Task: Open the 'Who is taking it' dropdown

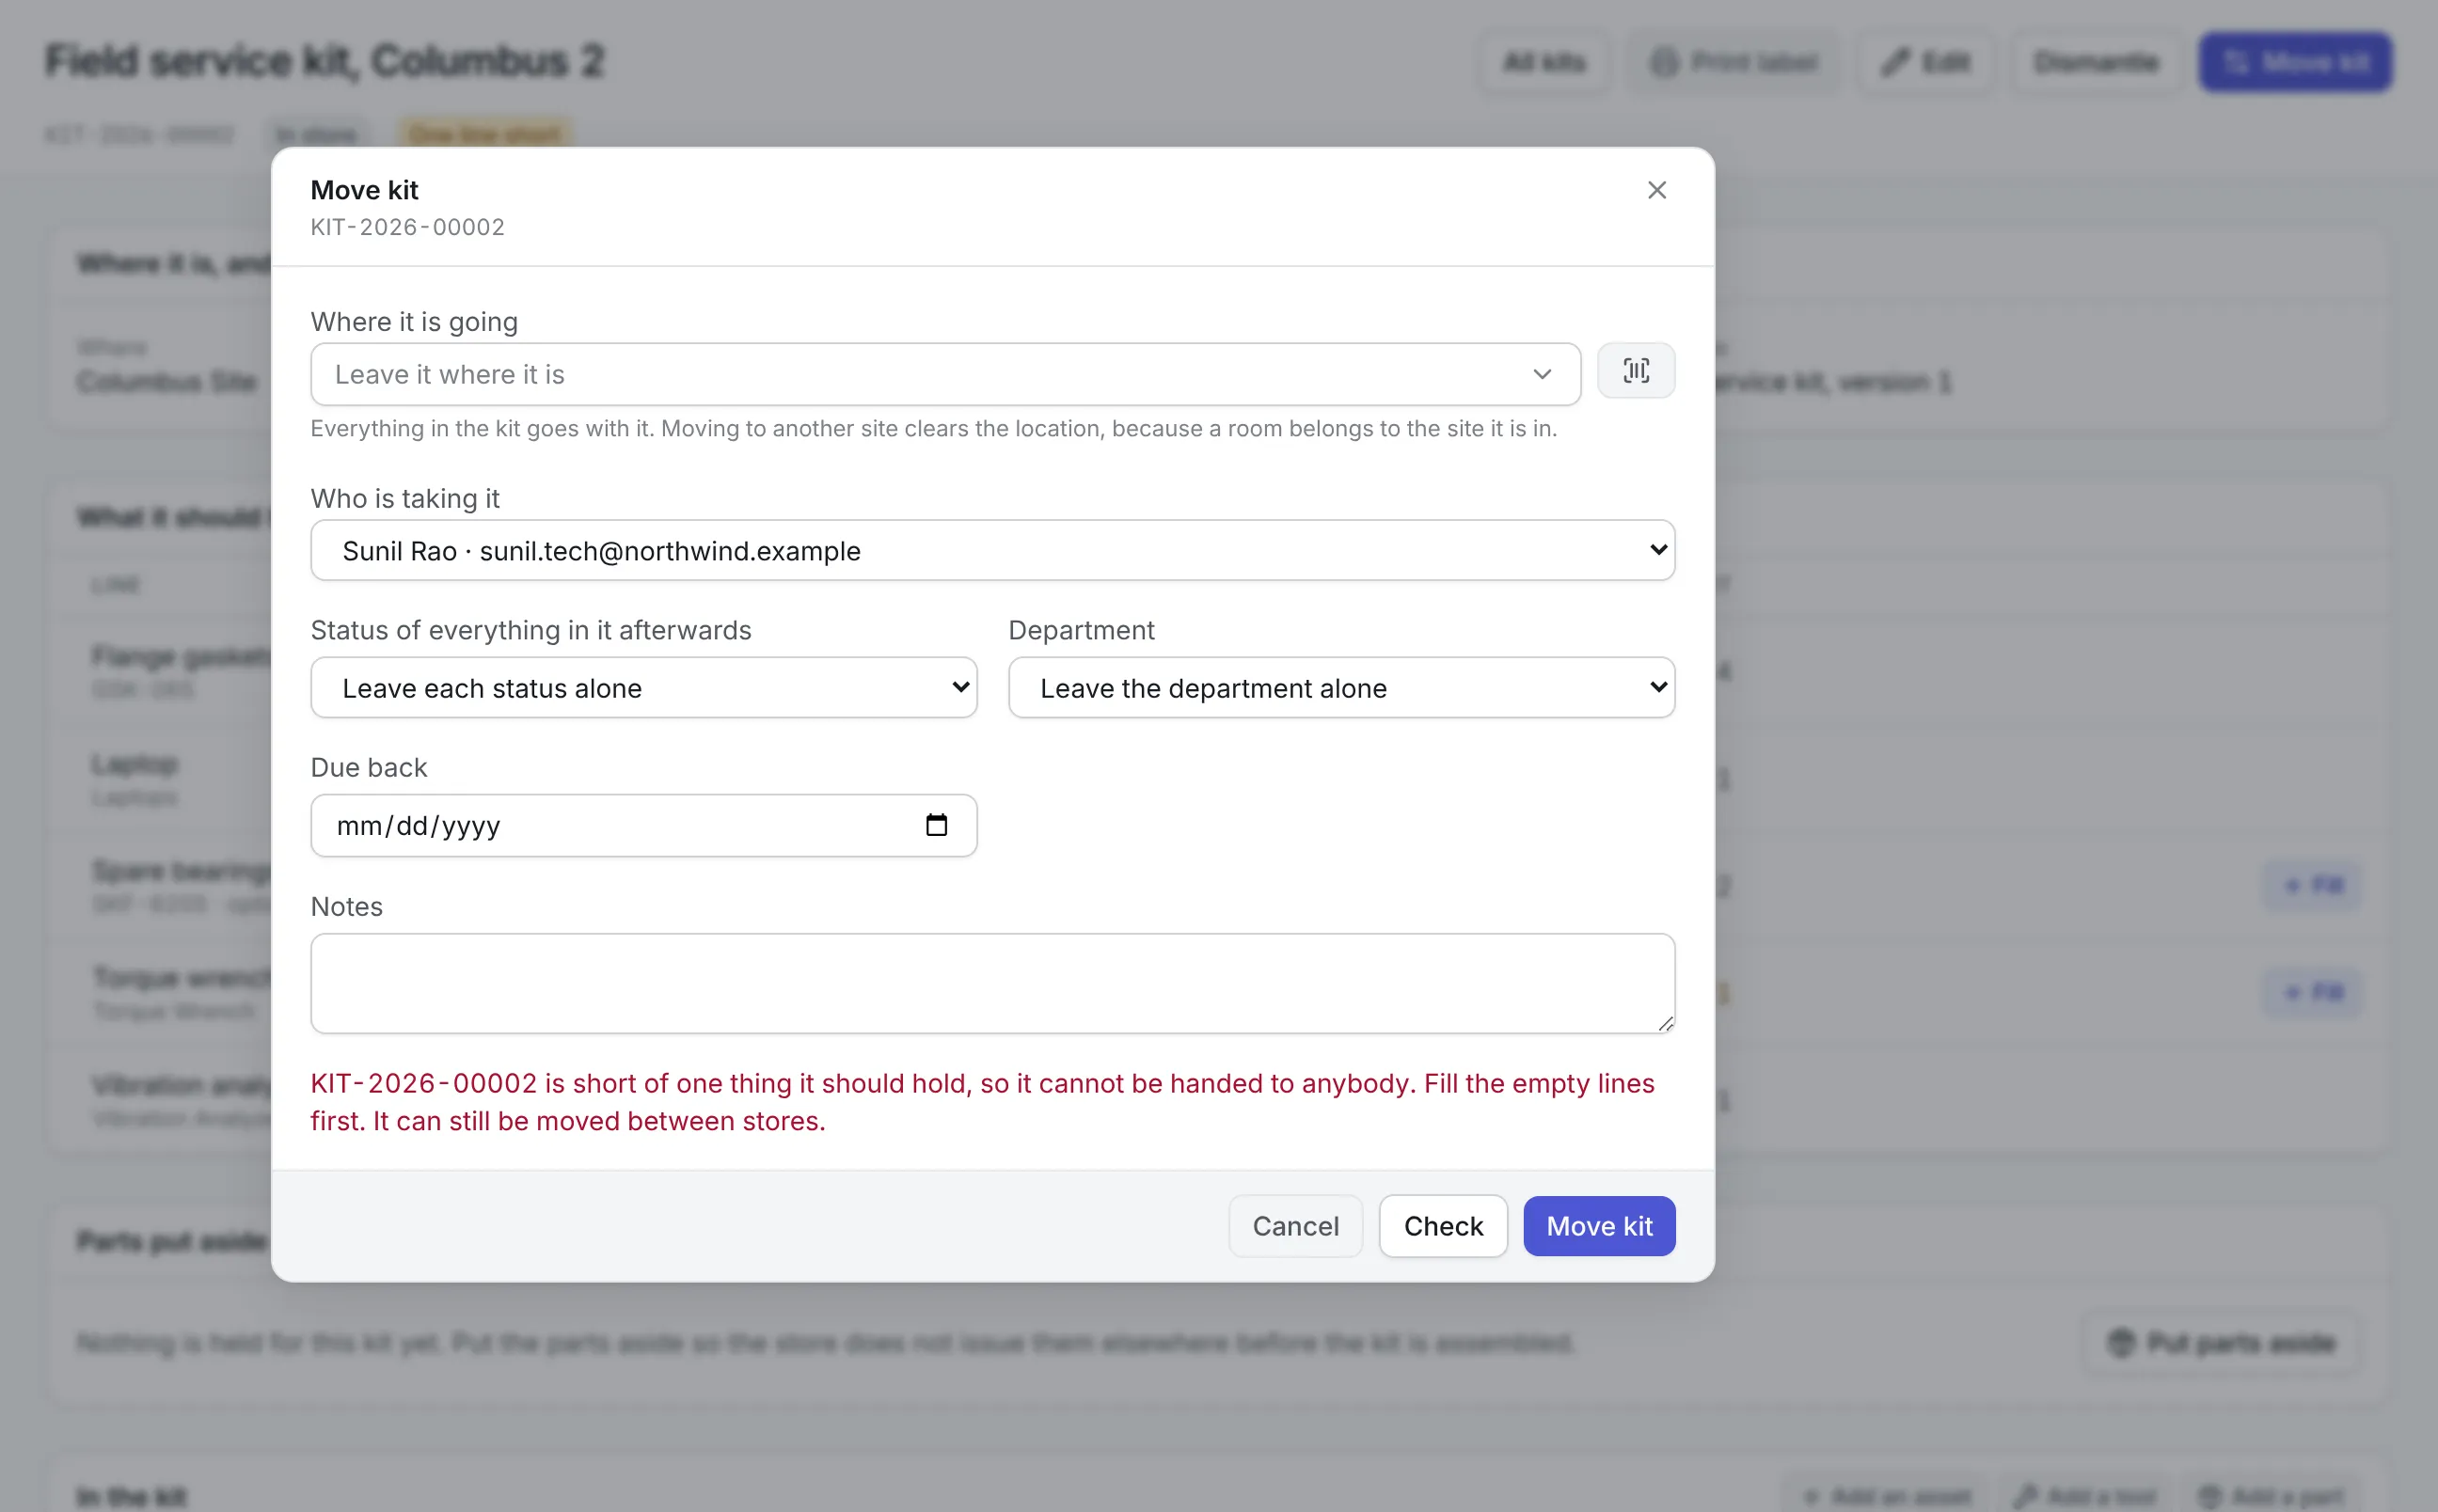Action: 992,550
